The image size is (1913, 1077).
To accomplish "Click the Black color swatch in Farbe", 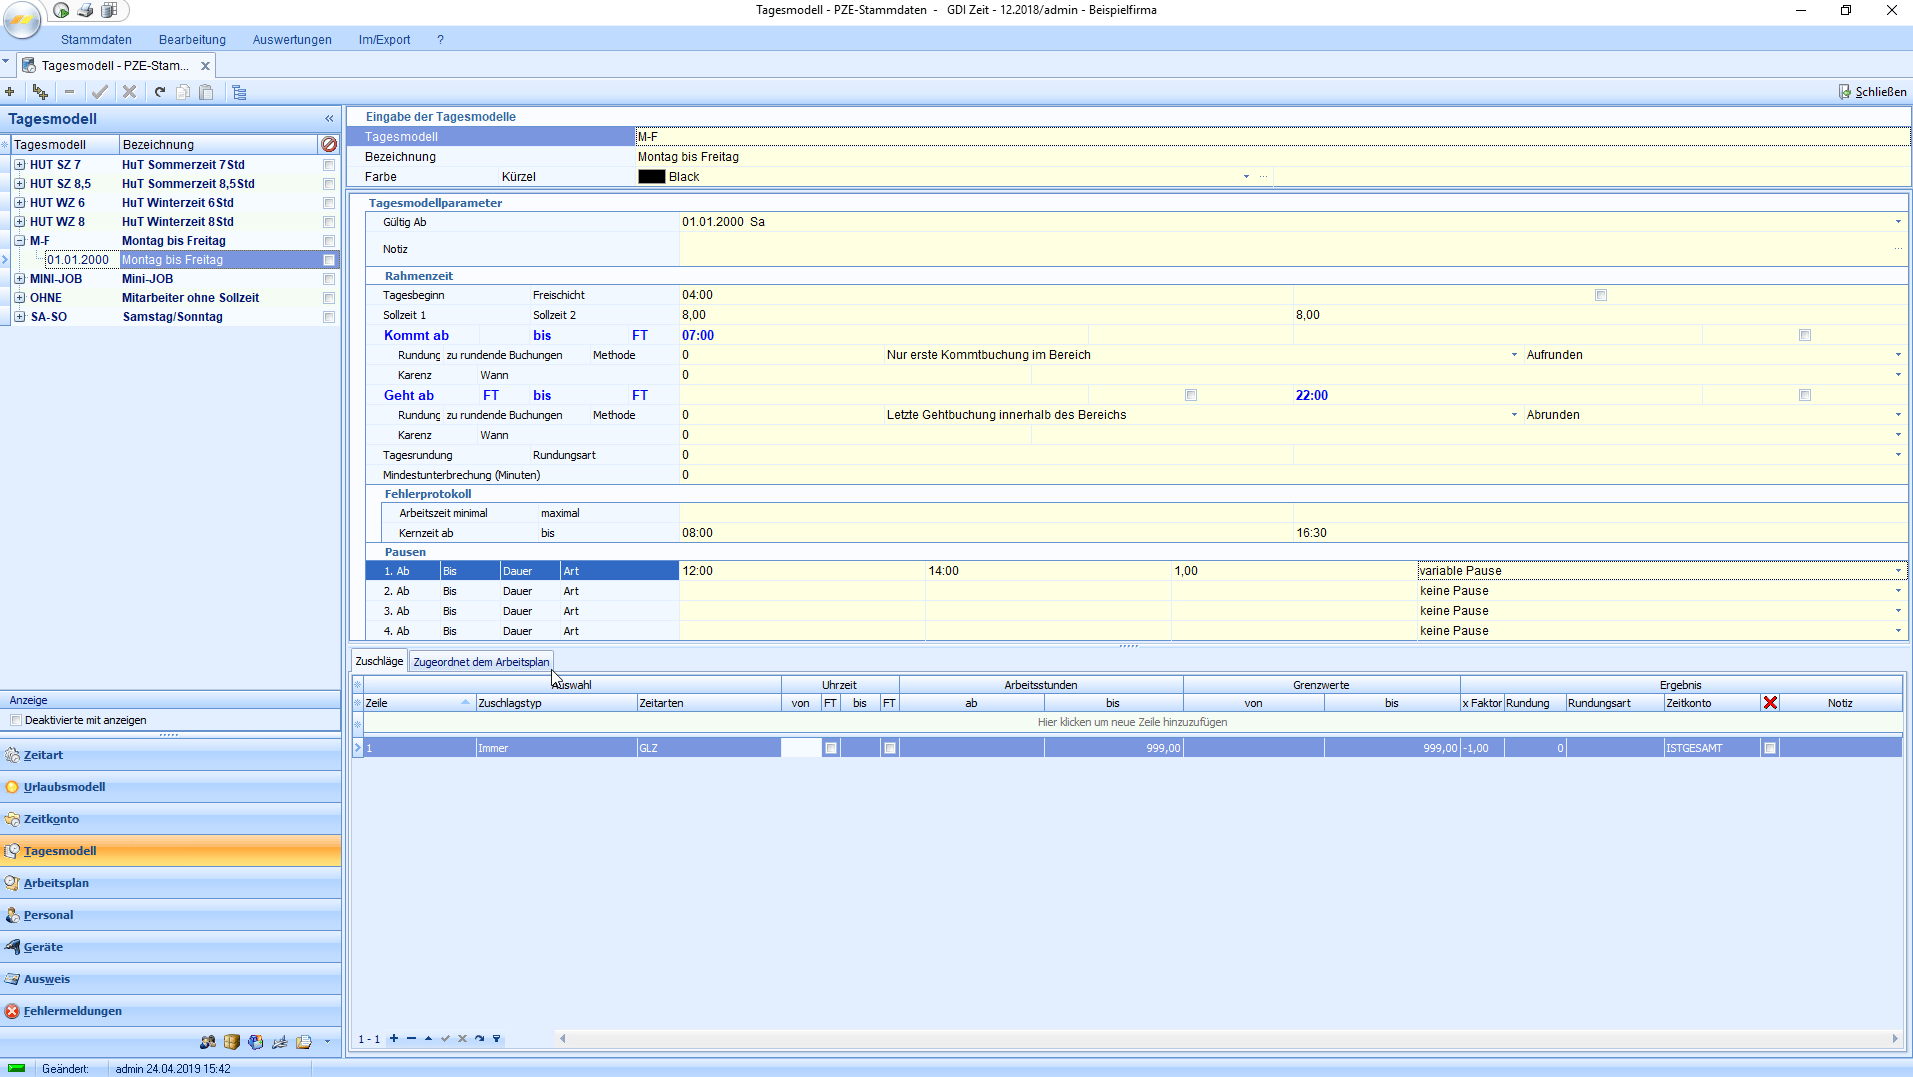I will [651, 177].
